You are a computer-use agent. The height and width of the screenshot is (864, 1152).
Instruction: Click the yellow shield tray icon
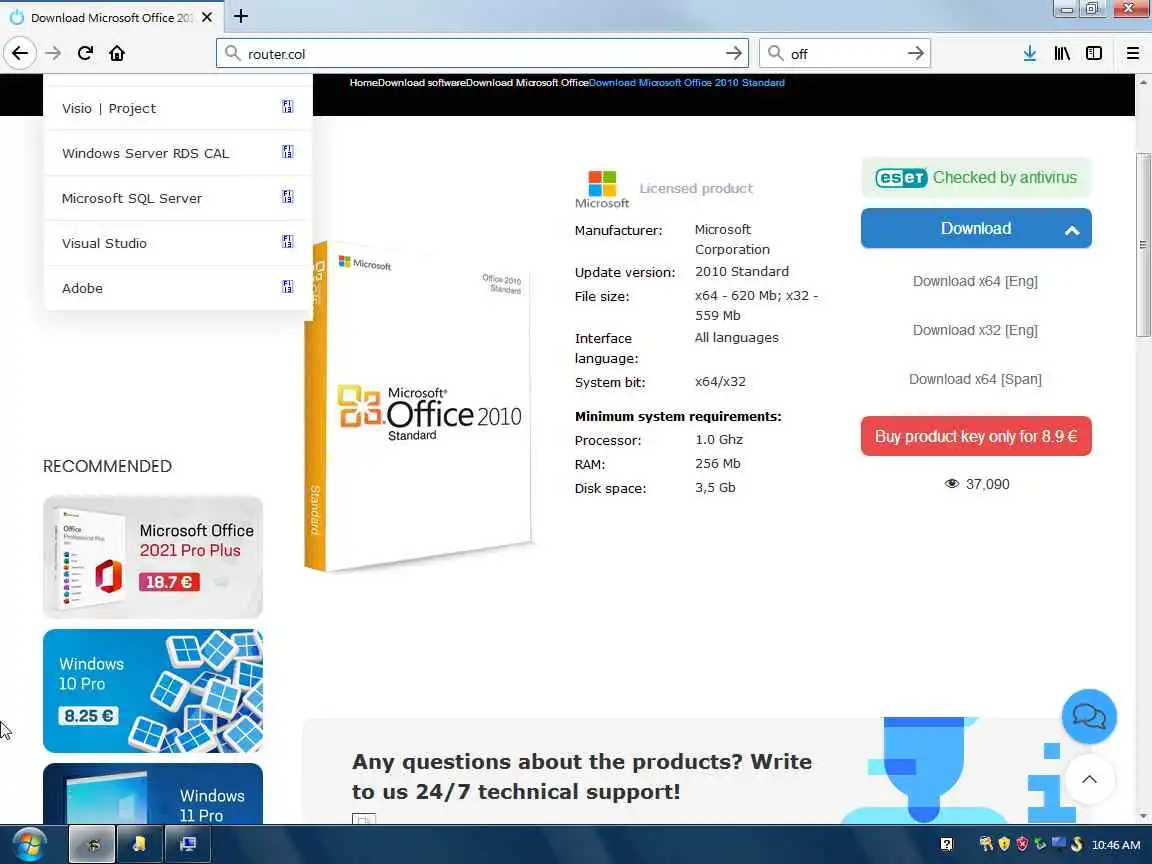1004,844
